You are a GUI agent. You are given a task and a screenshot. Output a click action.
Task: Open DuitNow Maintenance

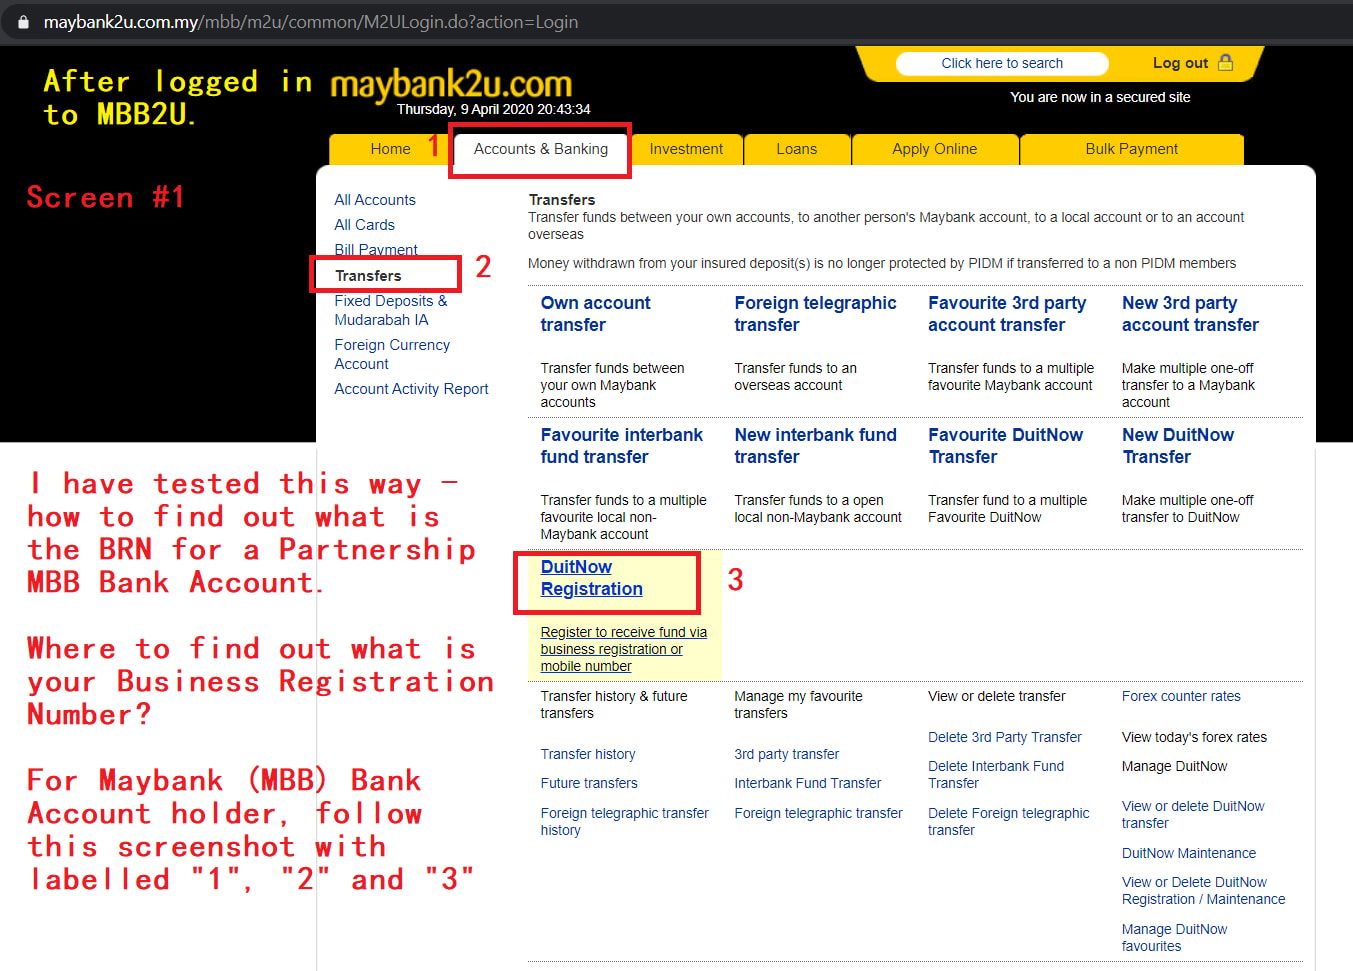(x=1189, y=853)
